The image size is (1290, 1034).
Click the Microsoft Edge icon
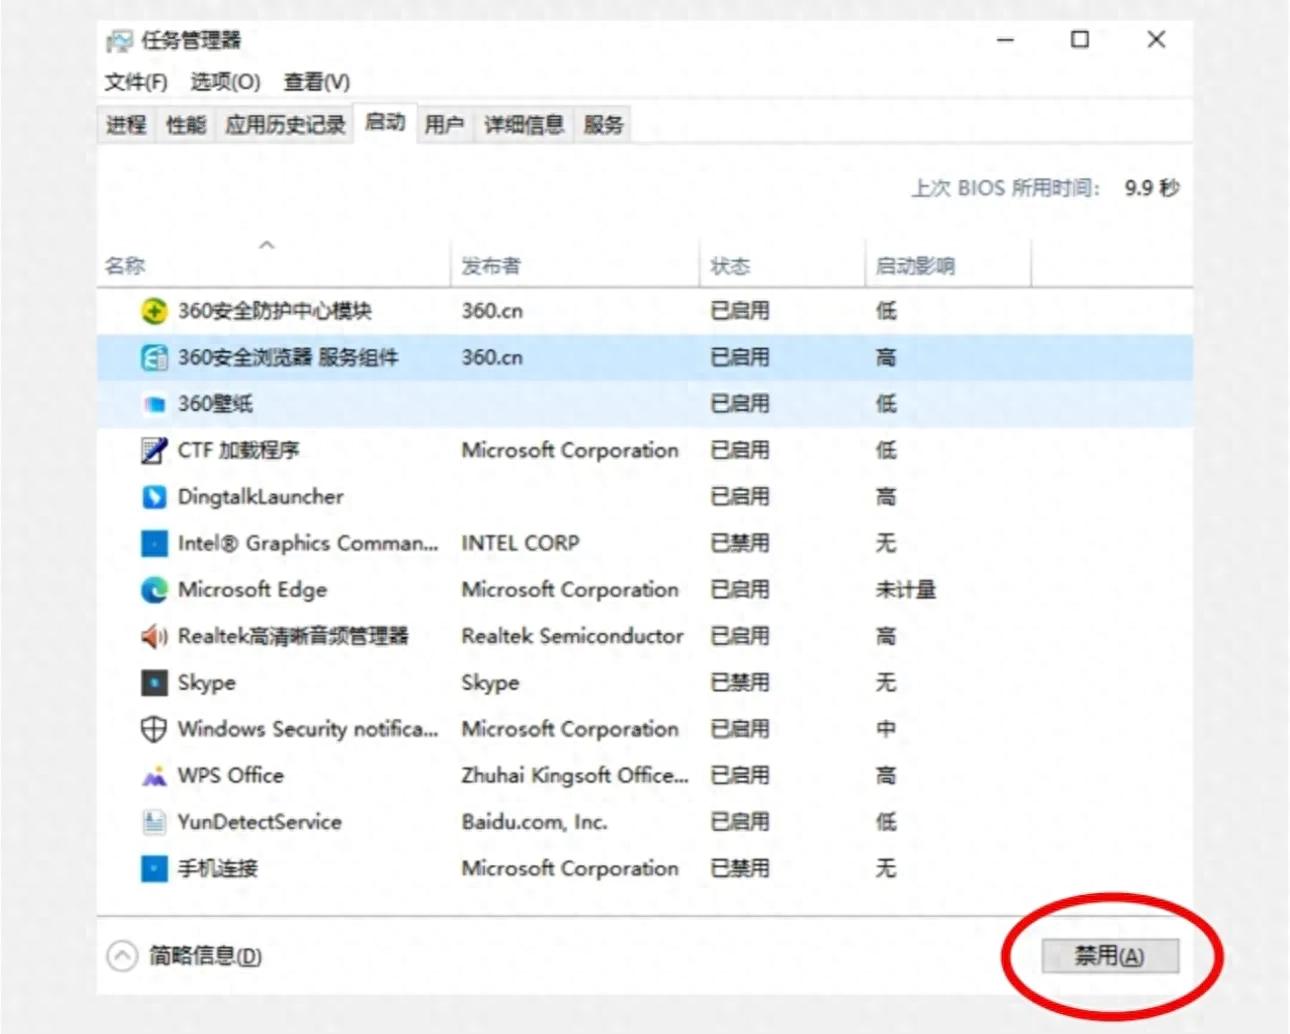[x=153, y=590]
